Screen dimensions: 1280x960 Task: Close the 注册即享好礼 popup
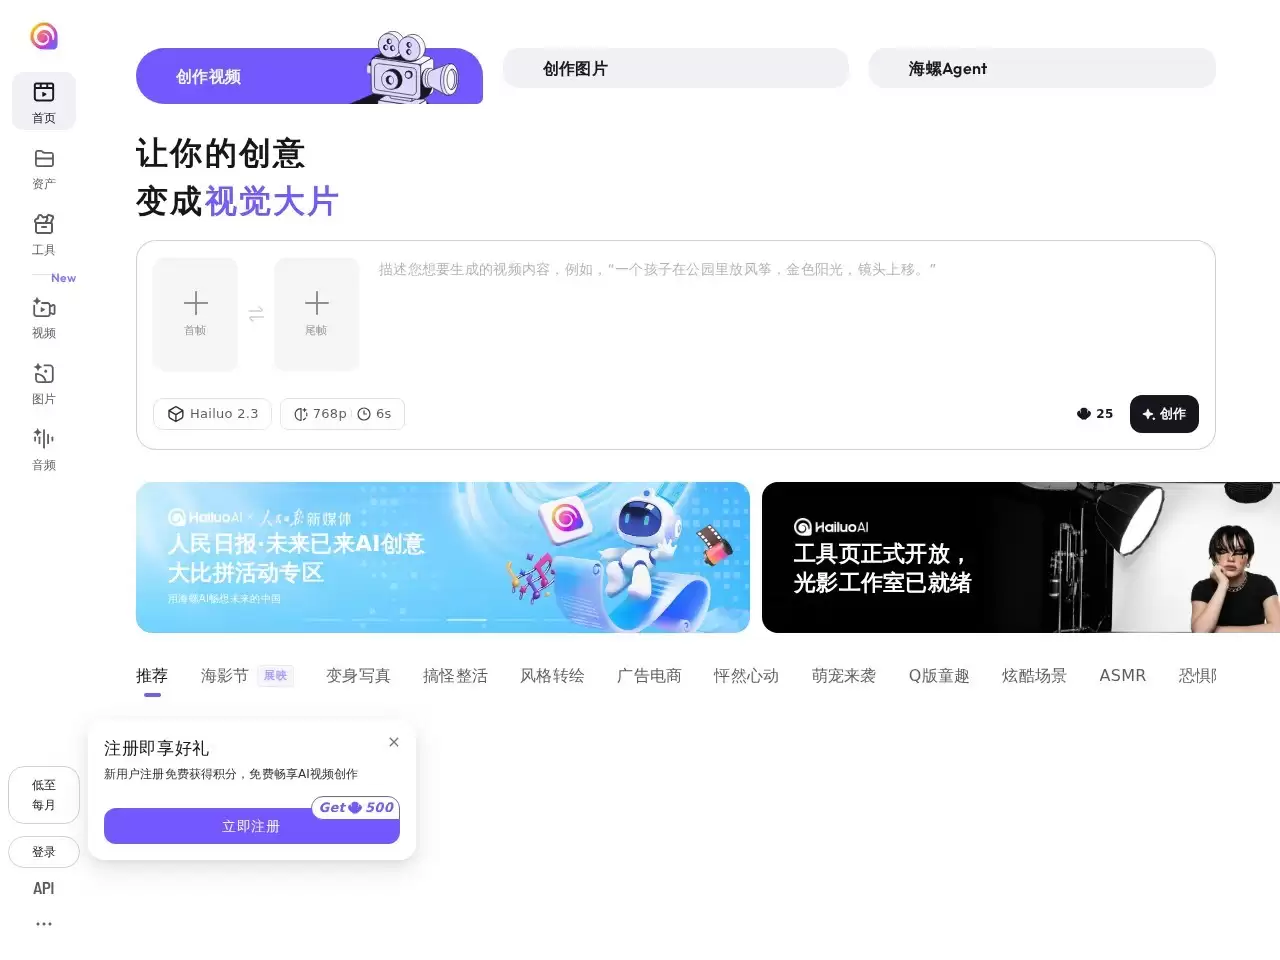pos(394,742)
